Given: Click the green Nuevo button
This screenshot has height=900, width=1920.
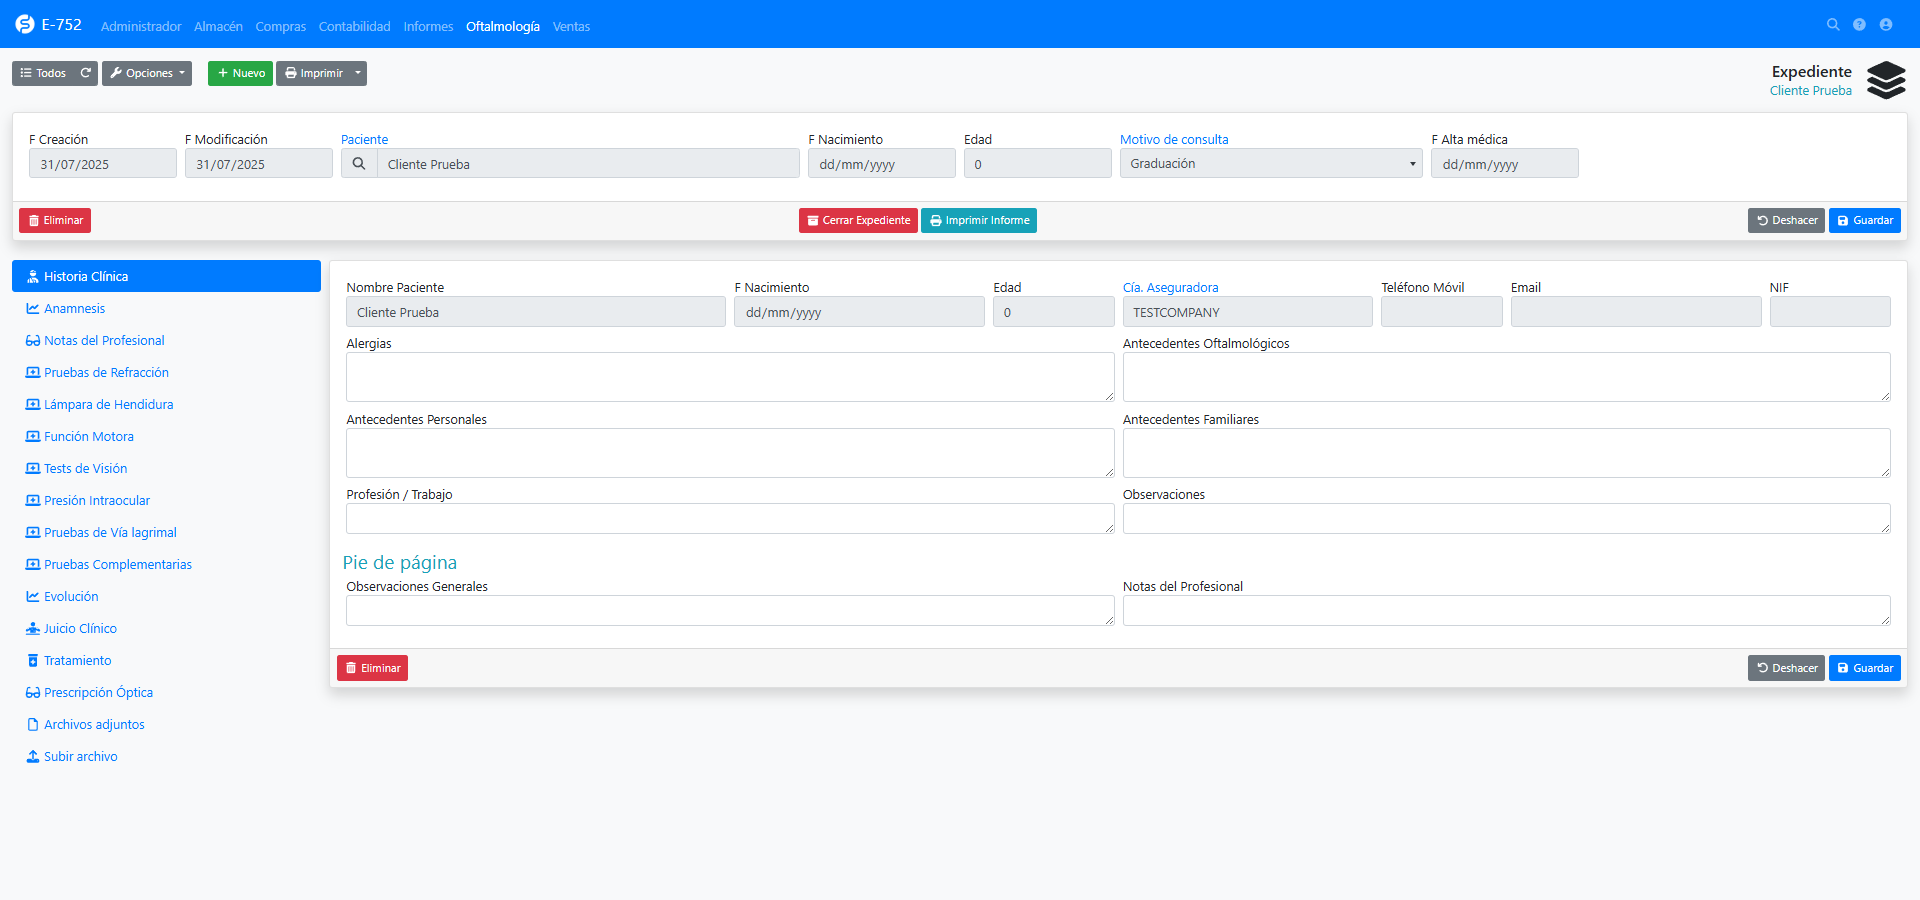Looking at the screenshot, I should [240, 73].
